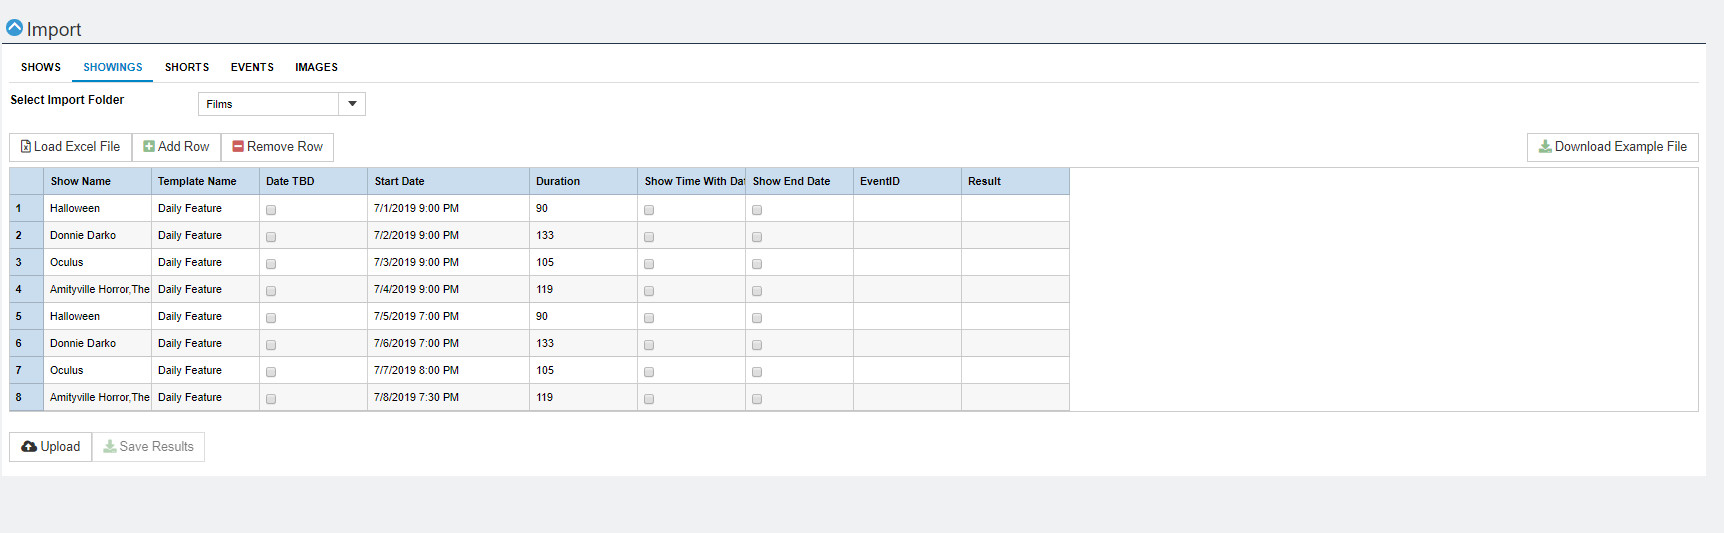This screenshot has height=533, width=1724.
Task: Toggle Date TBD checkbox for row 1 Halloween
Action: (271, 210)
